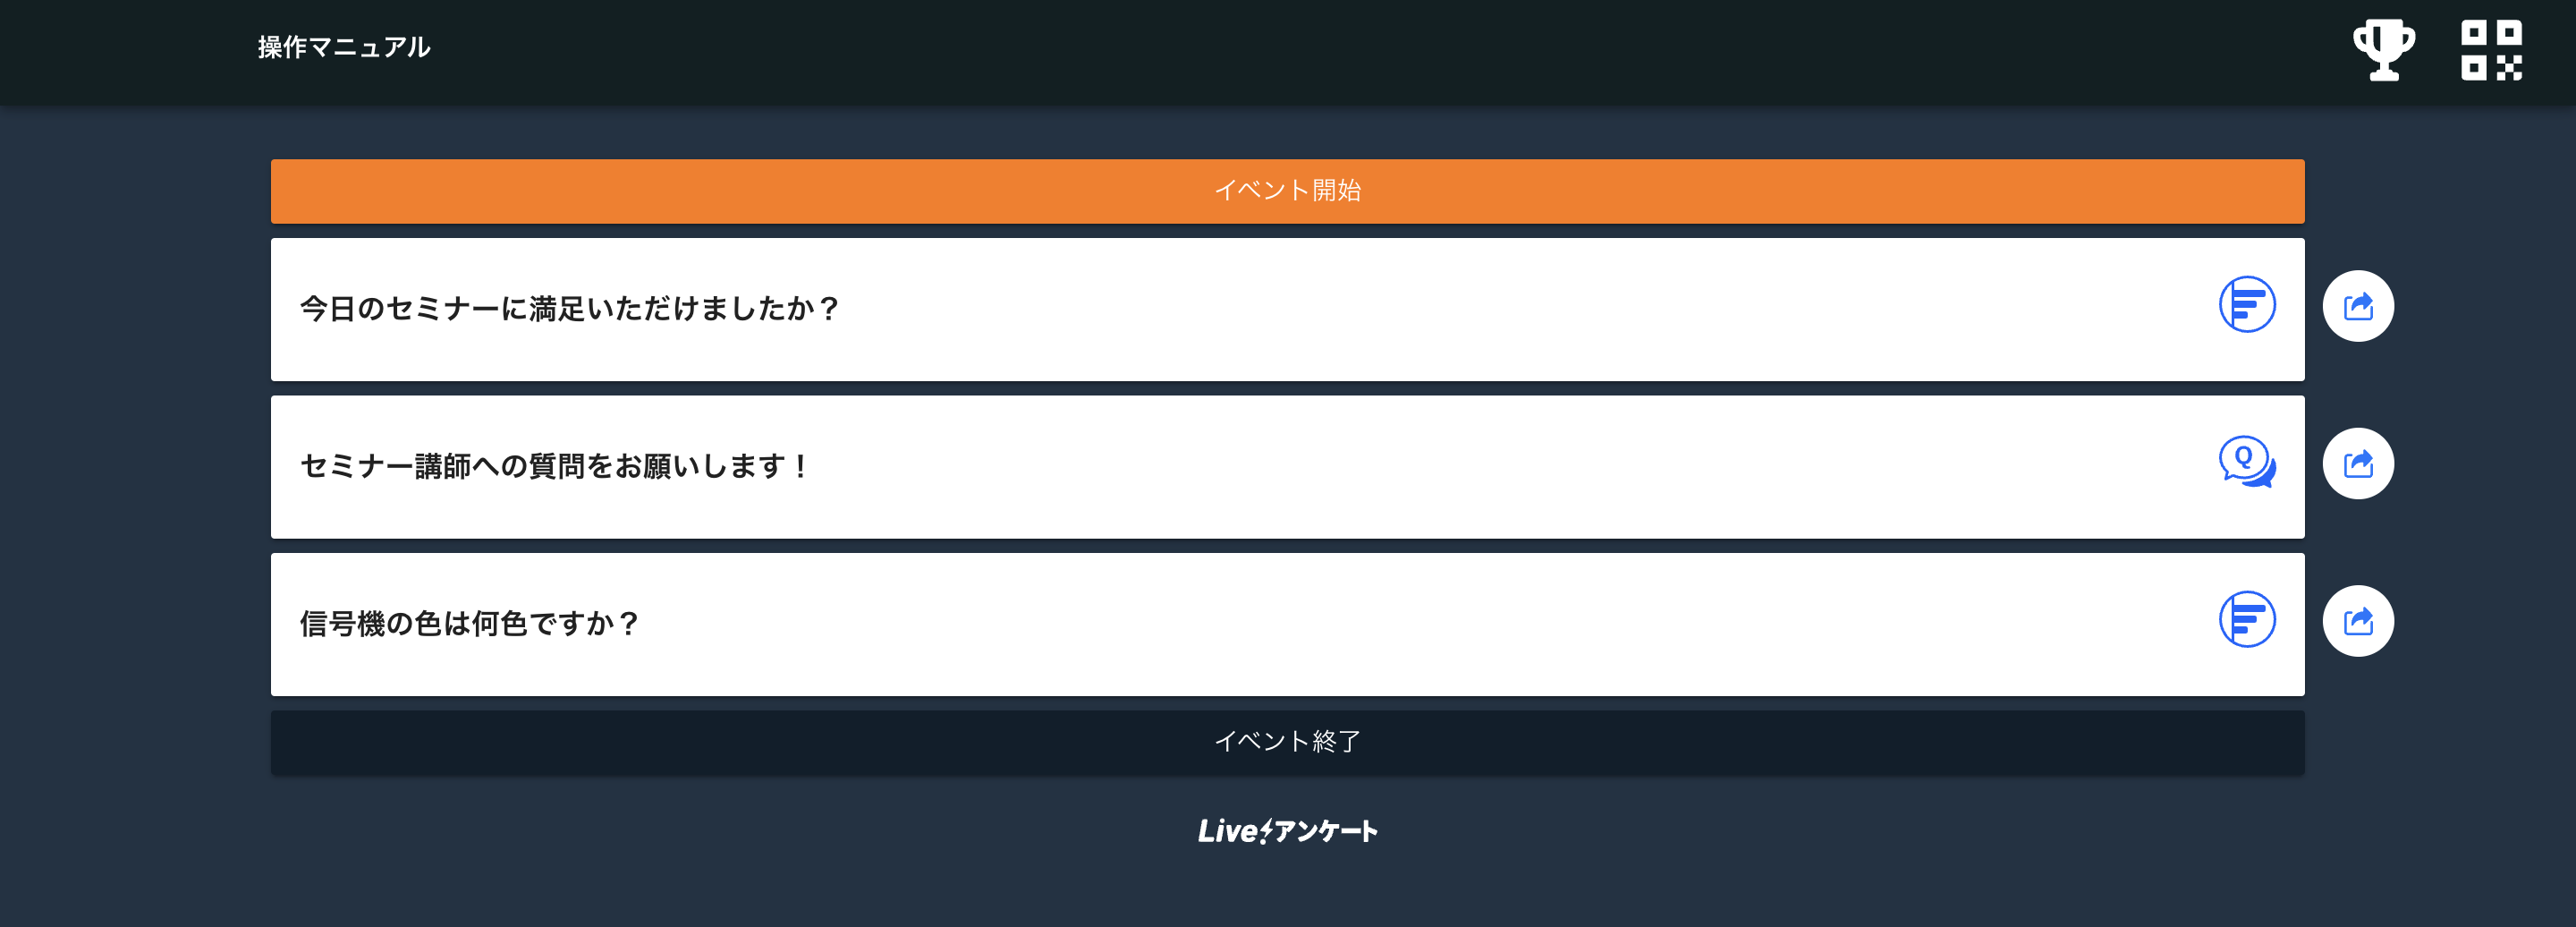The height and width of the screenshot is (927, 2576).
Task: Click the 今日のセミナー question title text
Action: (570, 309)
